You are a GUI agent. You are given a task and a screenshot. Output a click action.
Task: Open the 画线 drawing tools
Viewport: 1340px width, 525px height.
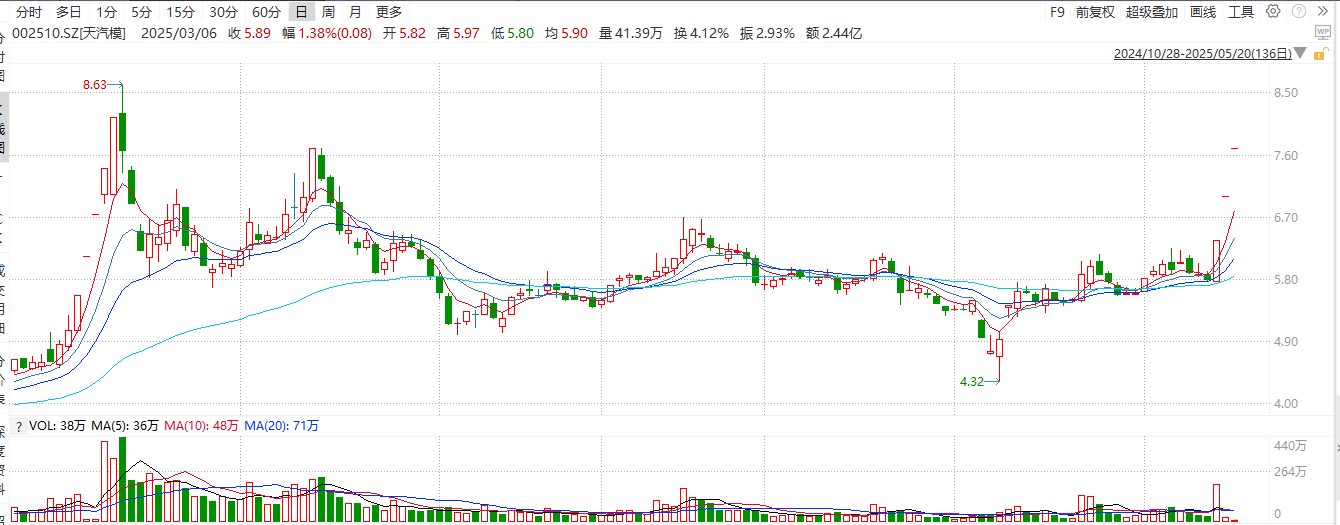1203,12
